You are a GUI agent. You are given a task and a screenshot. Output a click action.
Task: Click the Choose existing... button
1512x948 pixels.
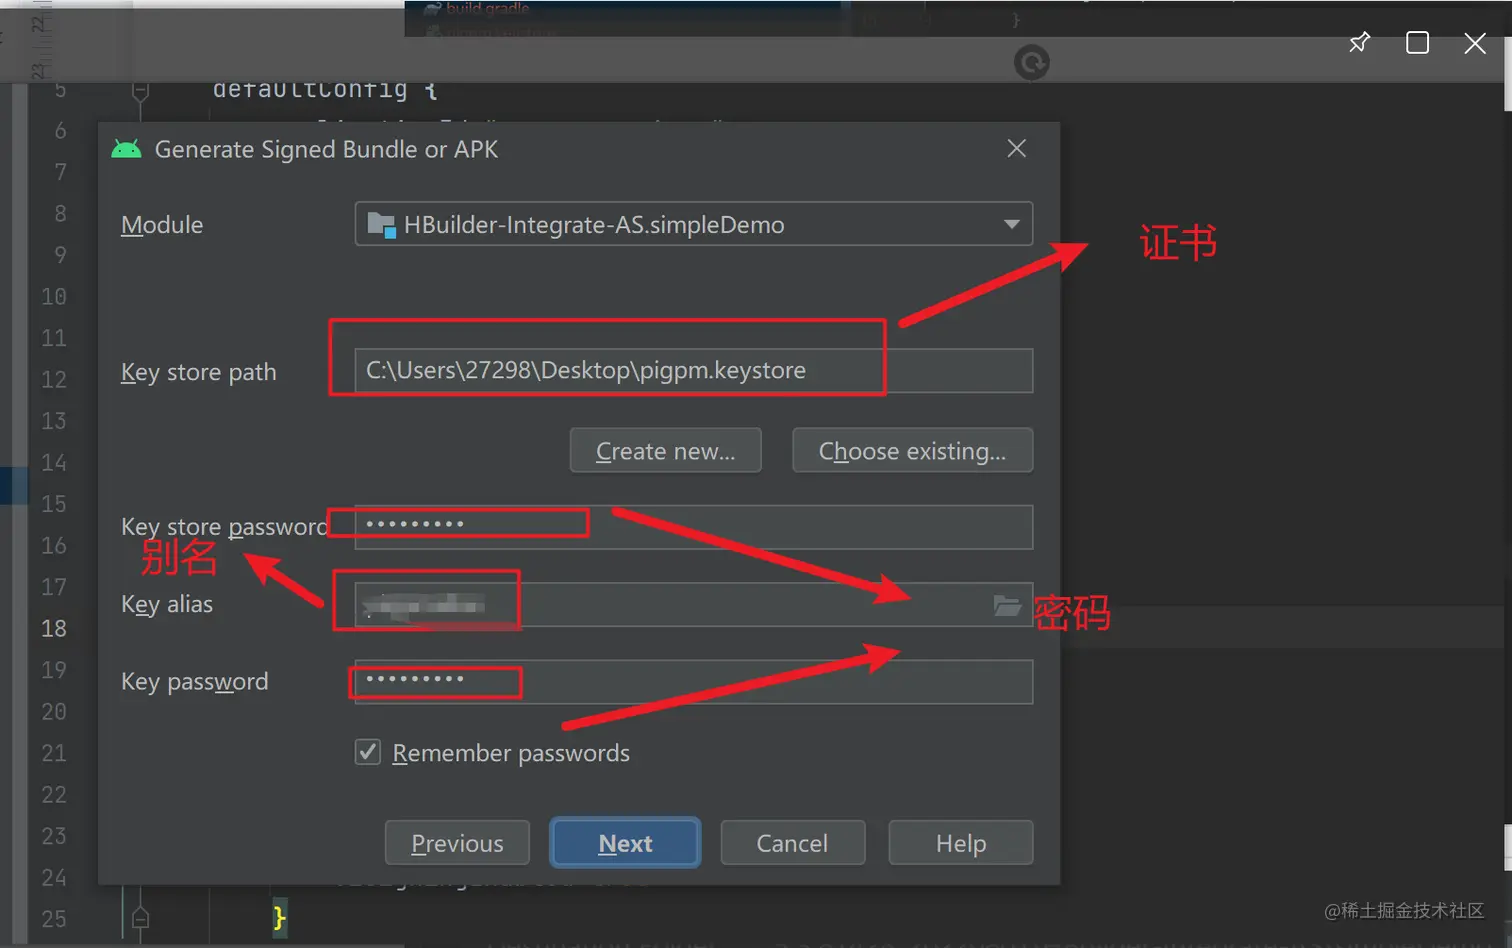(x=912, y=451)
